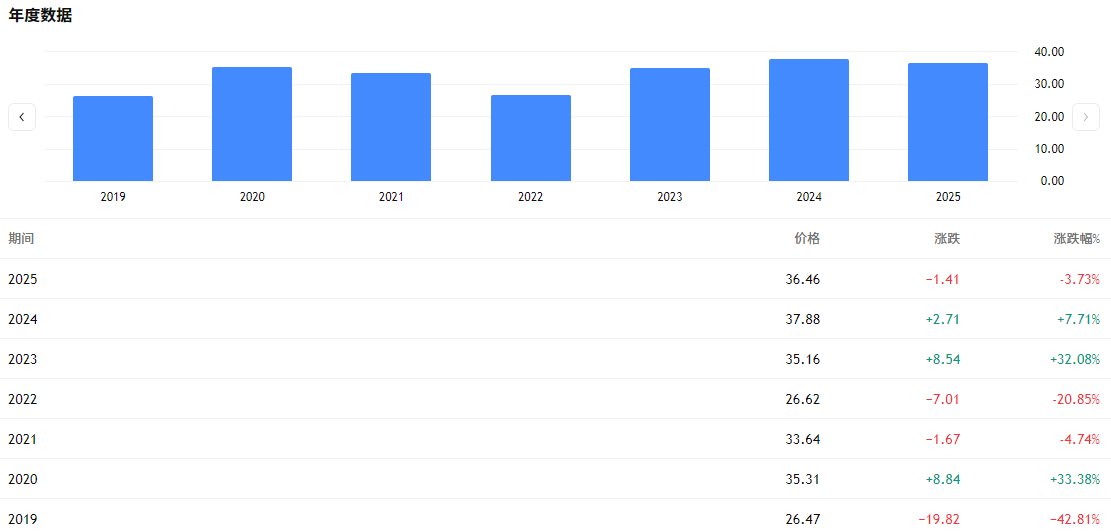Click the 2021 blue bar
Screen dimensions: 1111x532
click(391, 127)
